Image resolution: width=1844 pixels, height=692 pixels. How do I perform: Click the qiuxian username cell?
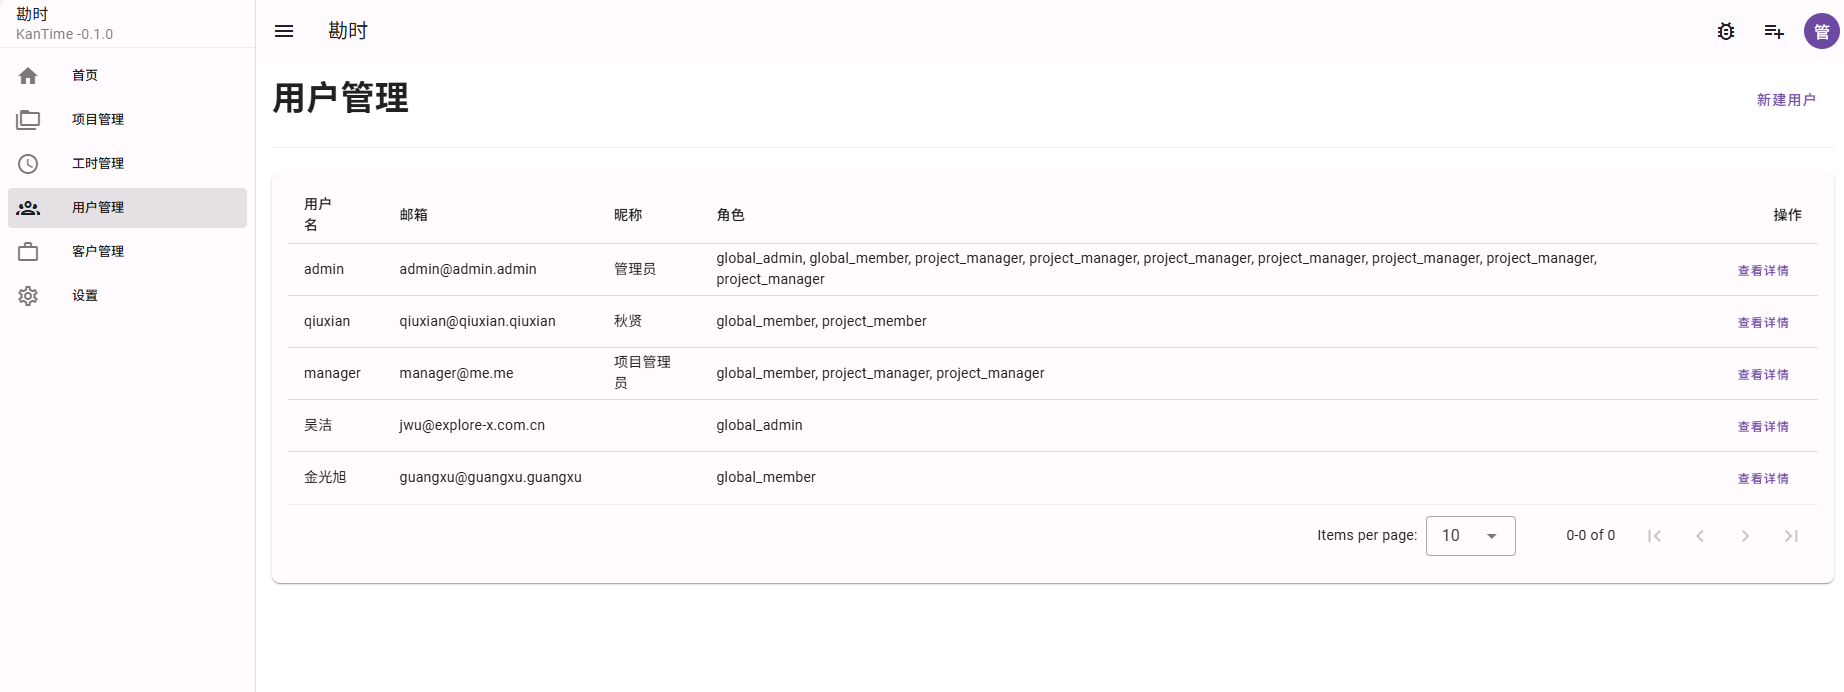click(x=327, y=321)
